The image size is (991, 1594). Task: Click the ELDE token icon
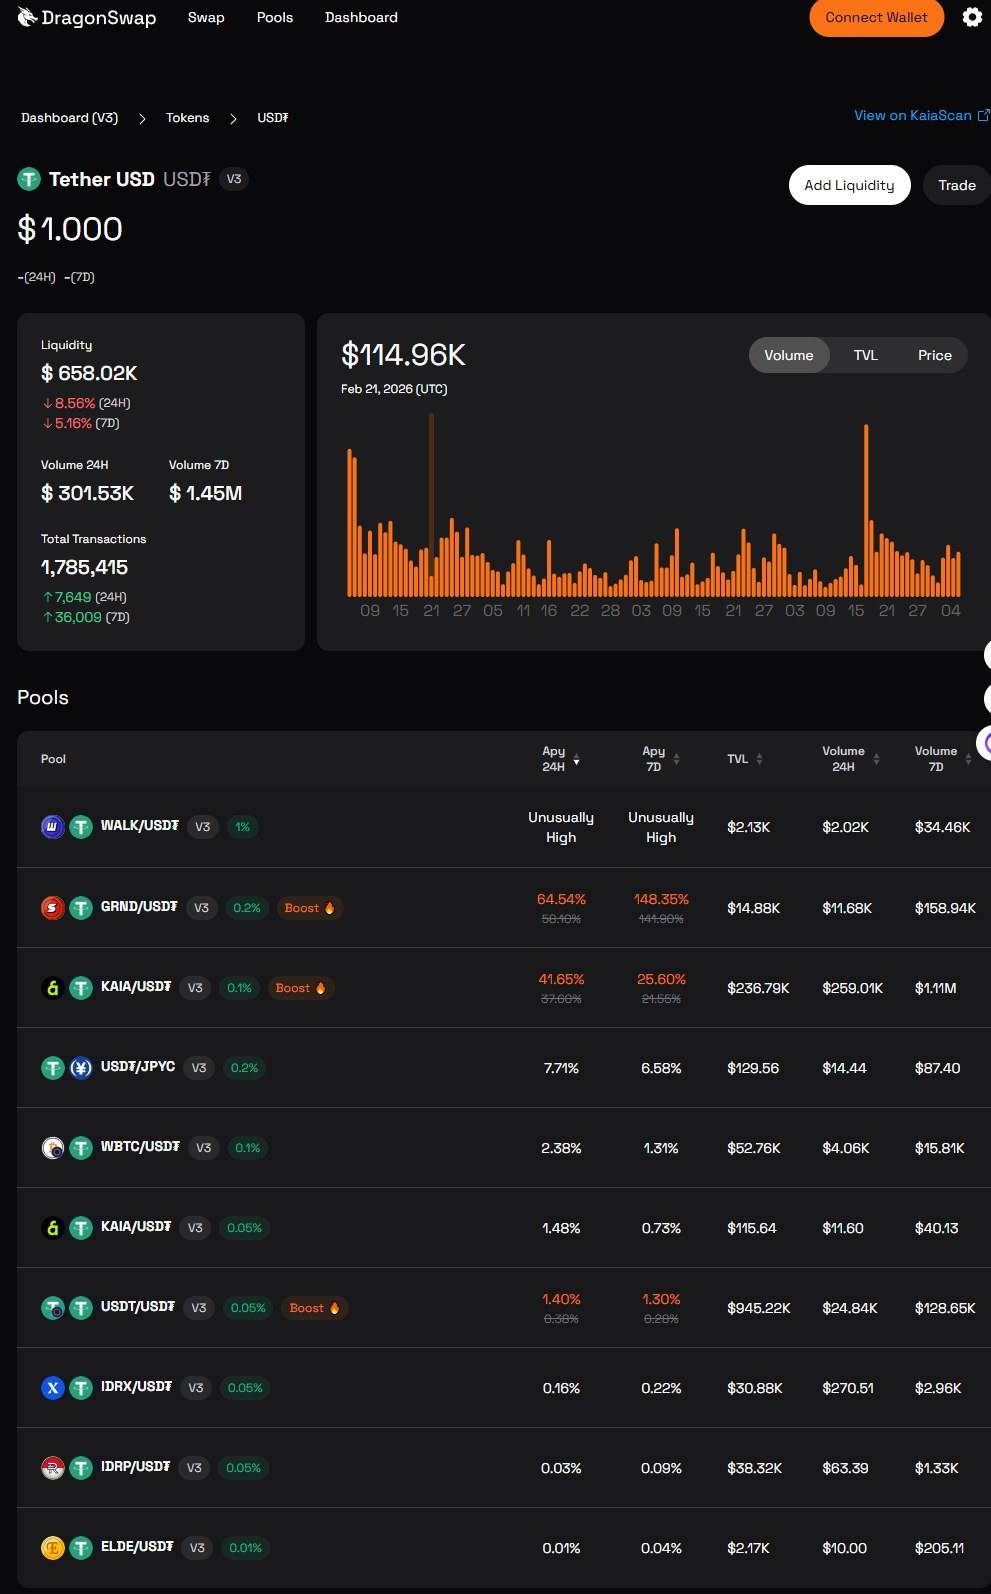click(x=53, y=1548)
